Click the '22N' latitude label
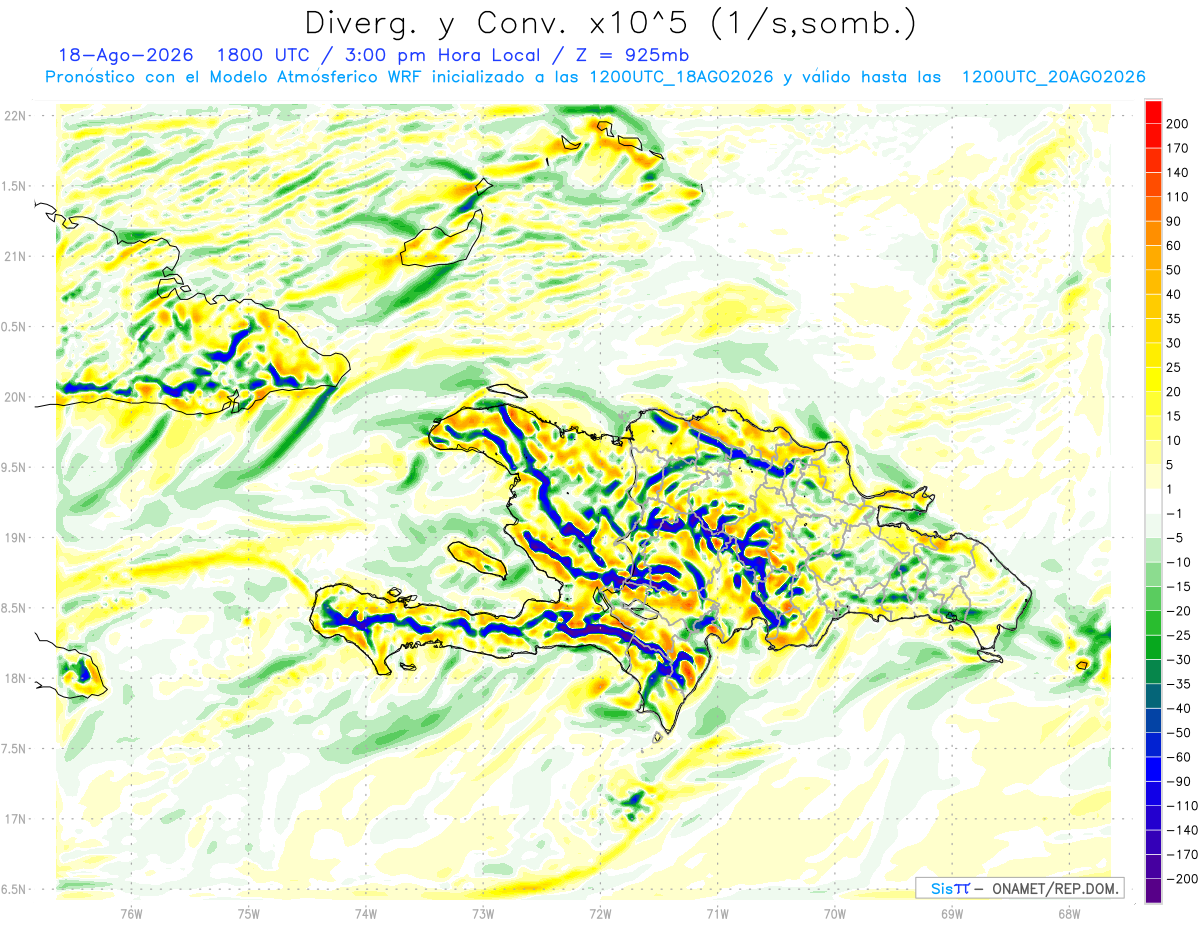Viewport: 1200px width, 927px height. point(16,116)
